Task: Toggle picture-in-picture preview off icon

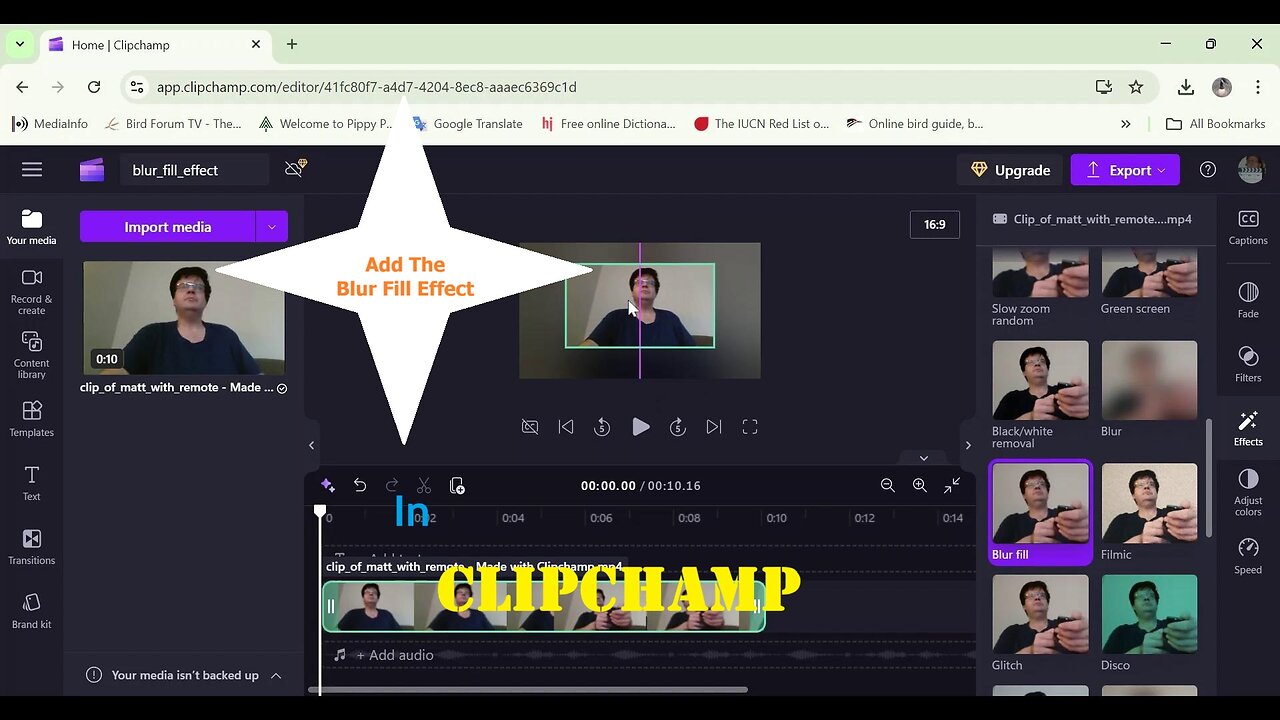Action: (x=530, y=427)
